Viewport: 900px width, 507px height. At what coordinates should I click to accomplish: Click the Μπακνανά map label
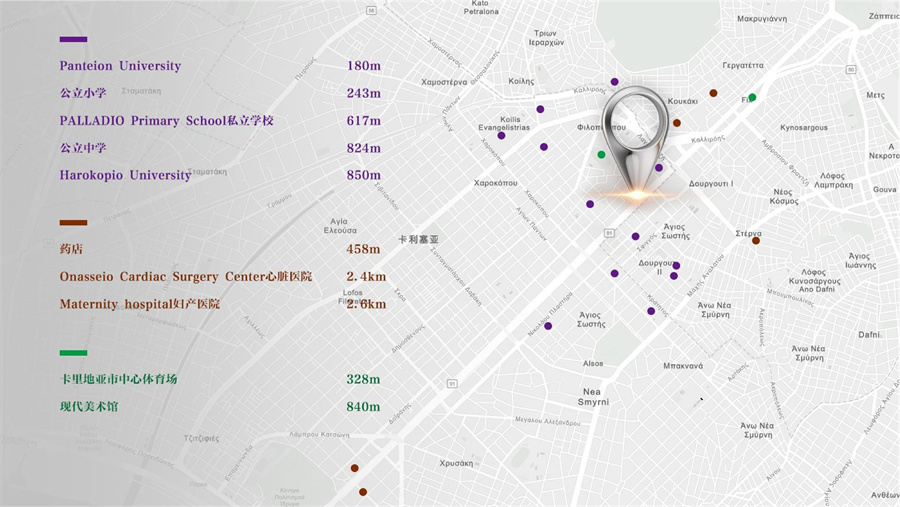tap(683, 366)
